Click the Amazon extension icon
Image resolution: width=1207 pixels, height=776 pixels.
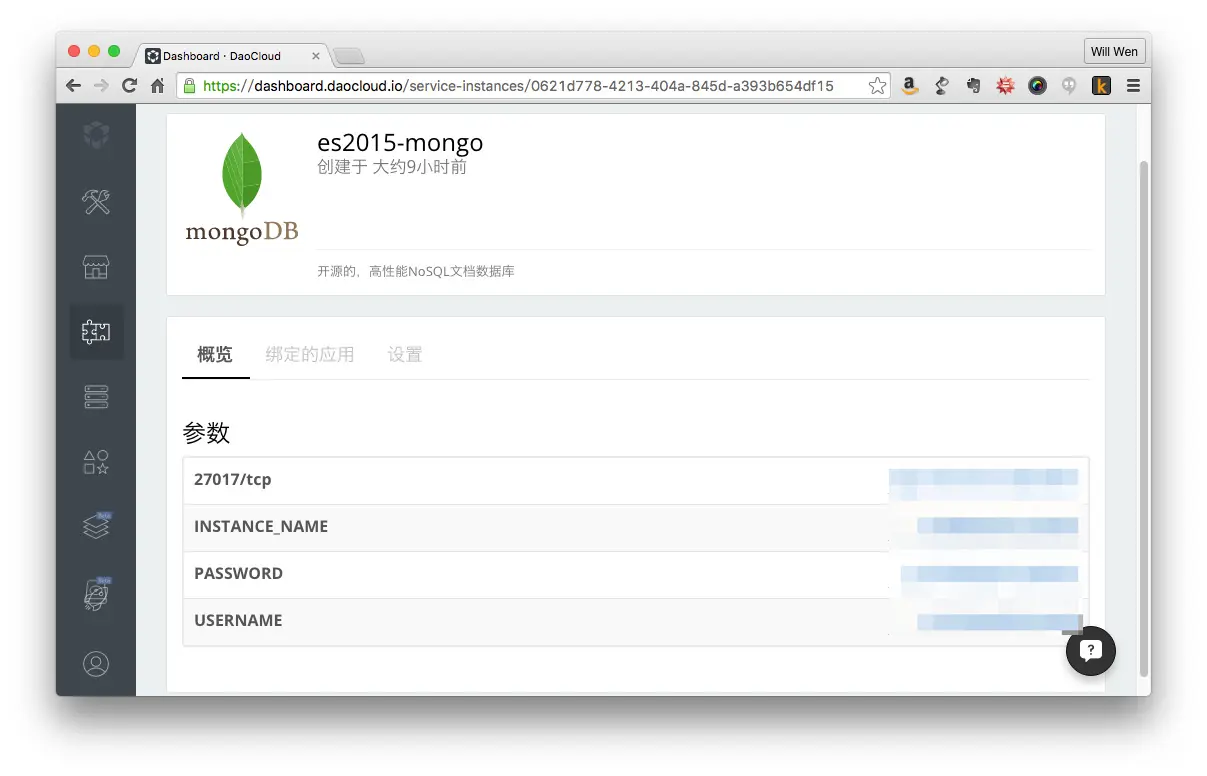tap(910, 86)
